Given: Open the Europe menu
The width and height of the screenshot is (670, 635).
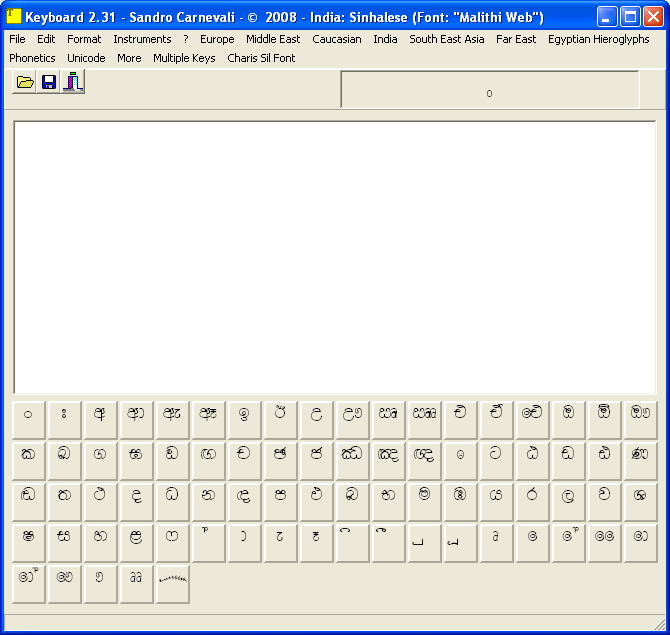Looking at the screenshot, I should [x=217, y=39].
